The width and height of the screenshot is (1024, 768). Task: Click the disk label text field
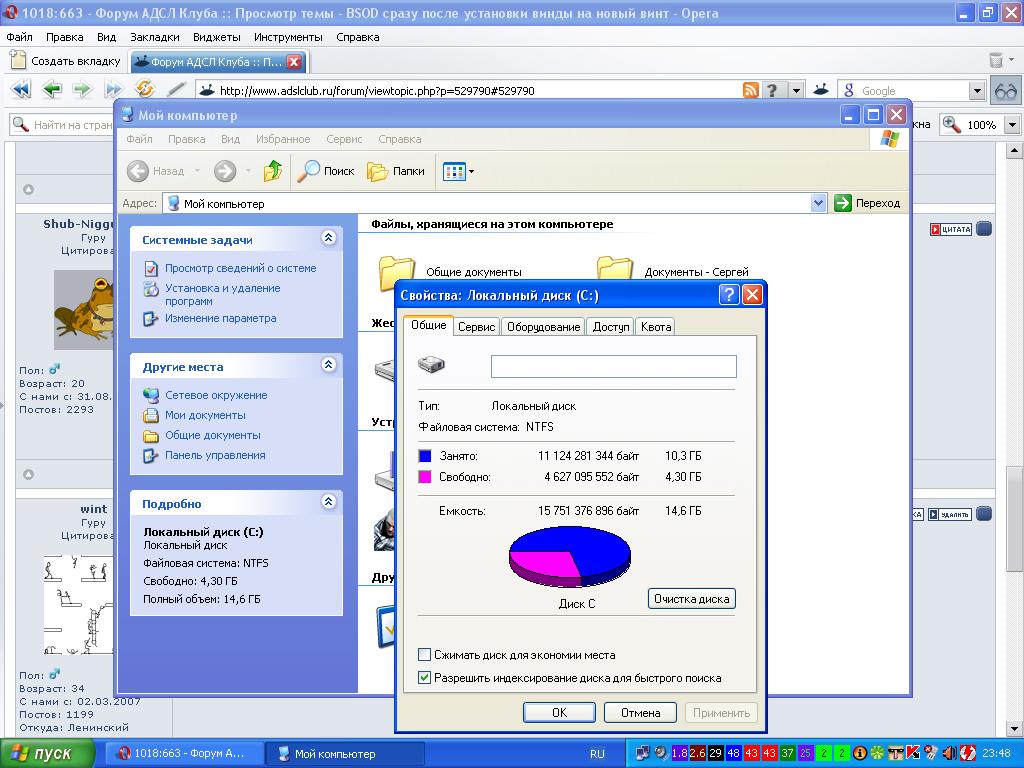[613, 366]
